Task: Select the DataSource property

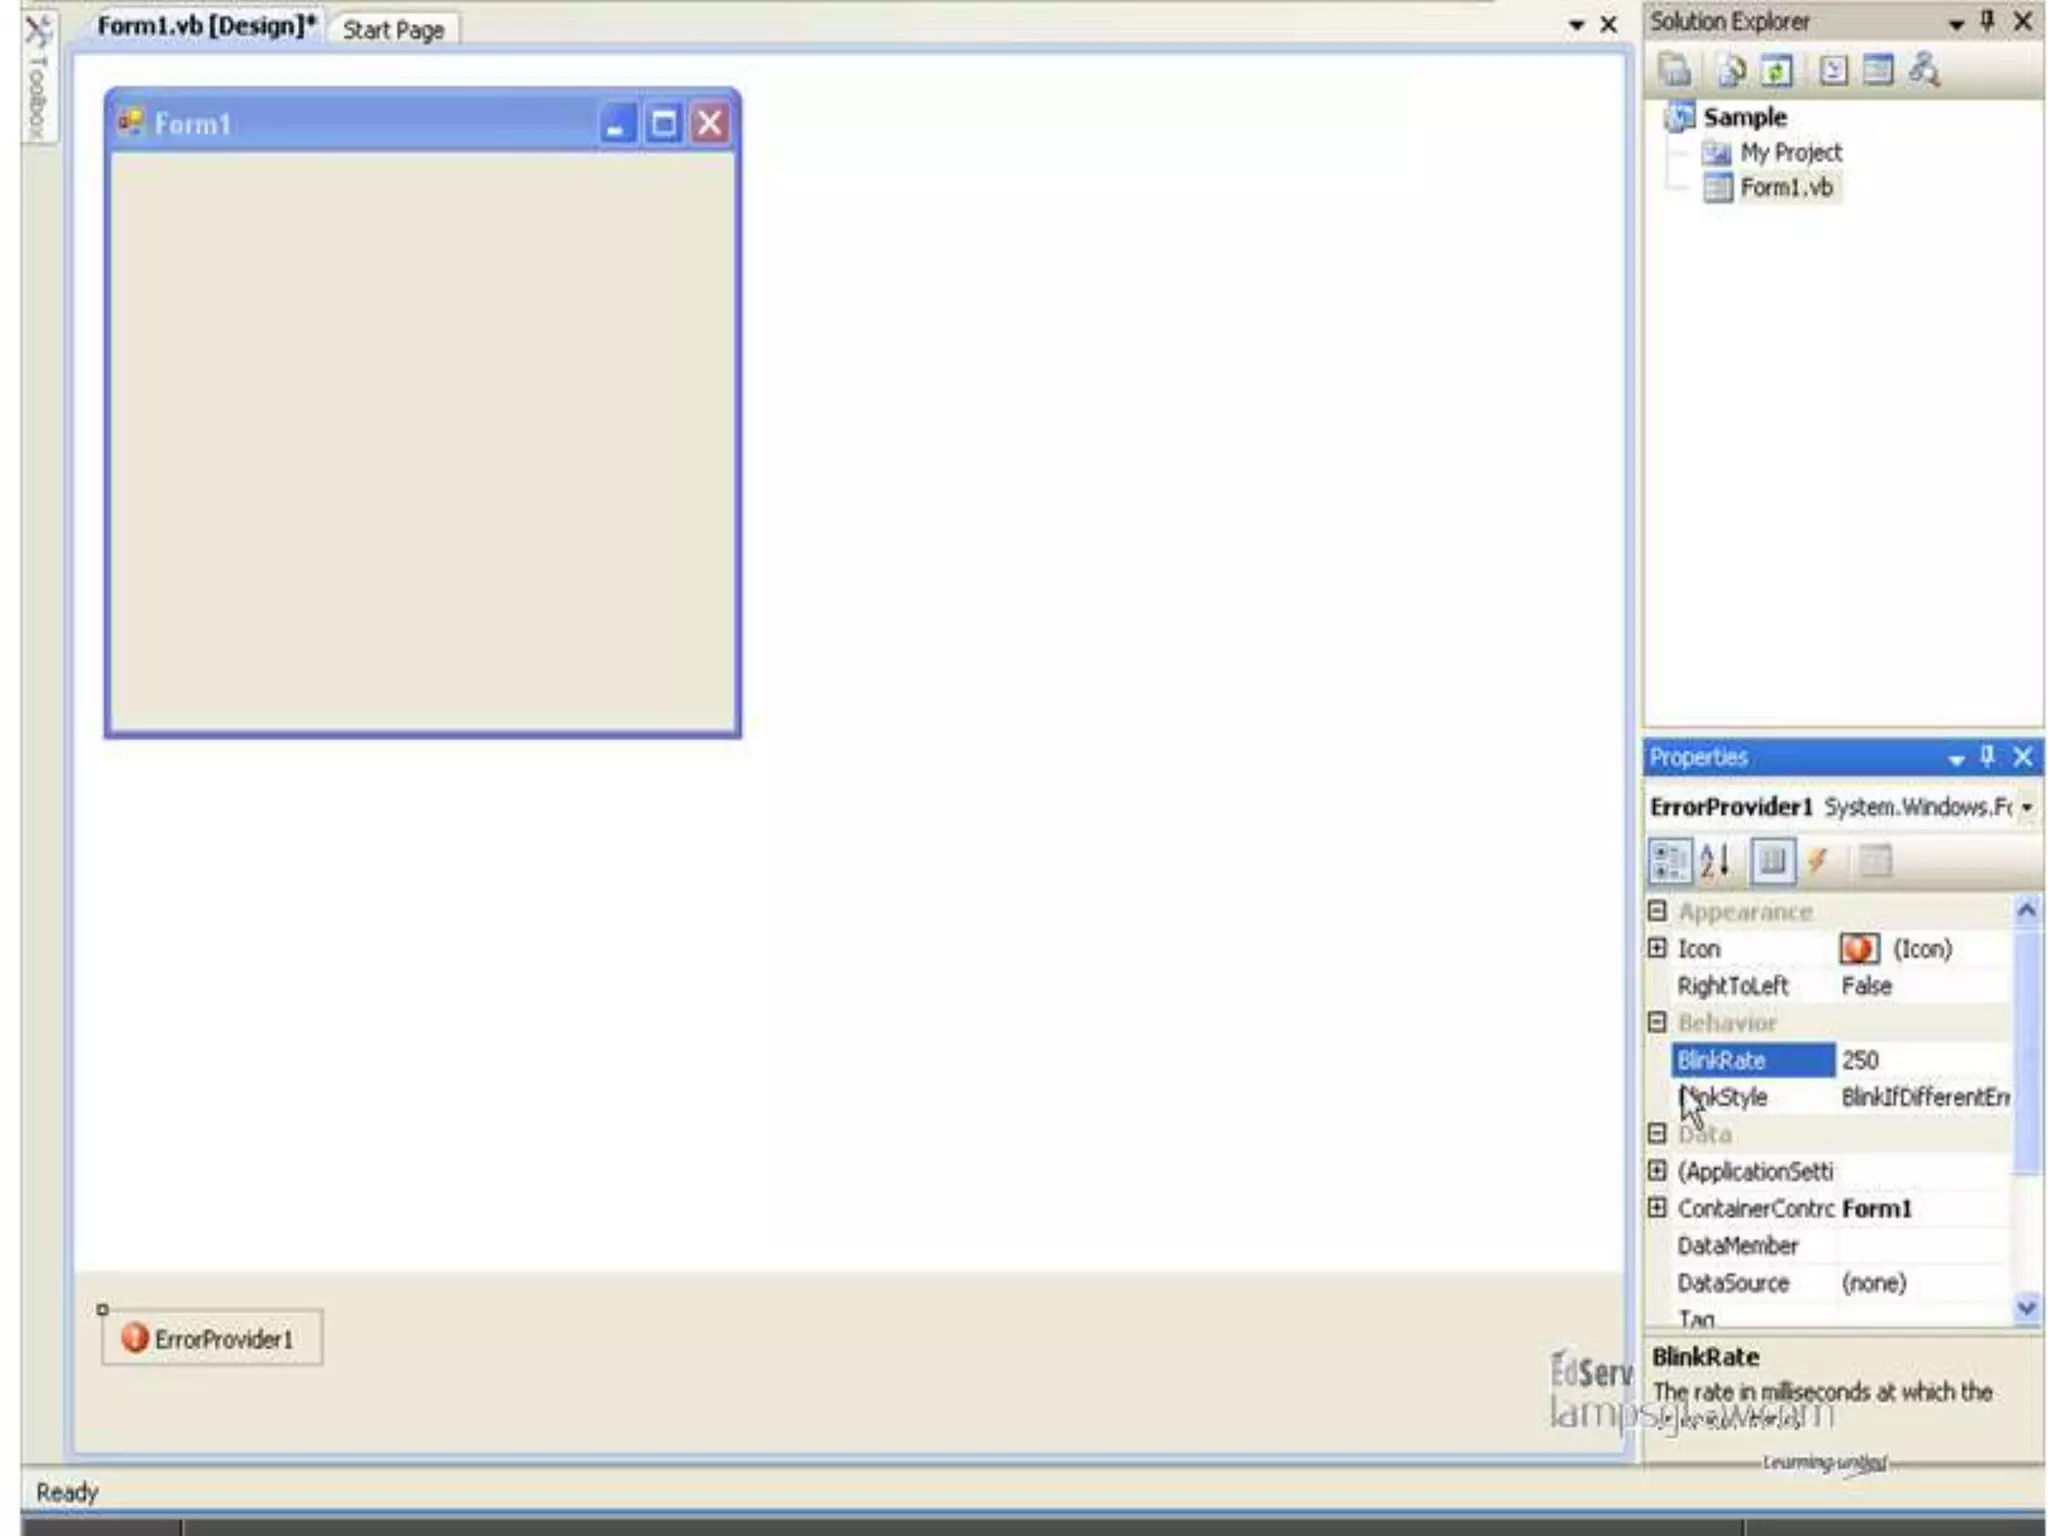Action: 1753,1283
